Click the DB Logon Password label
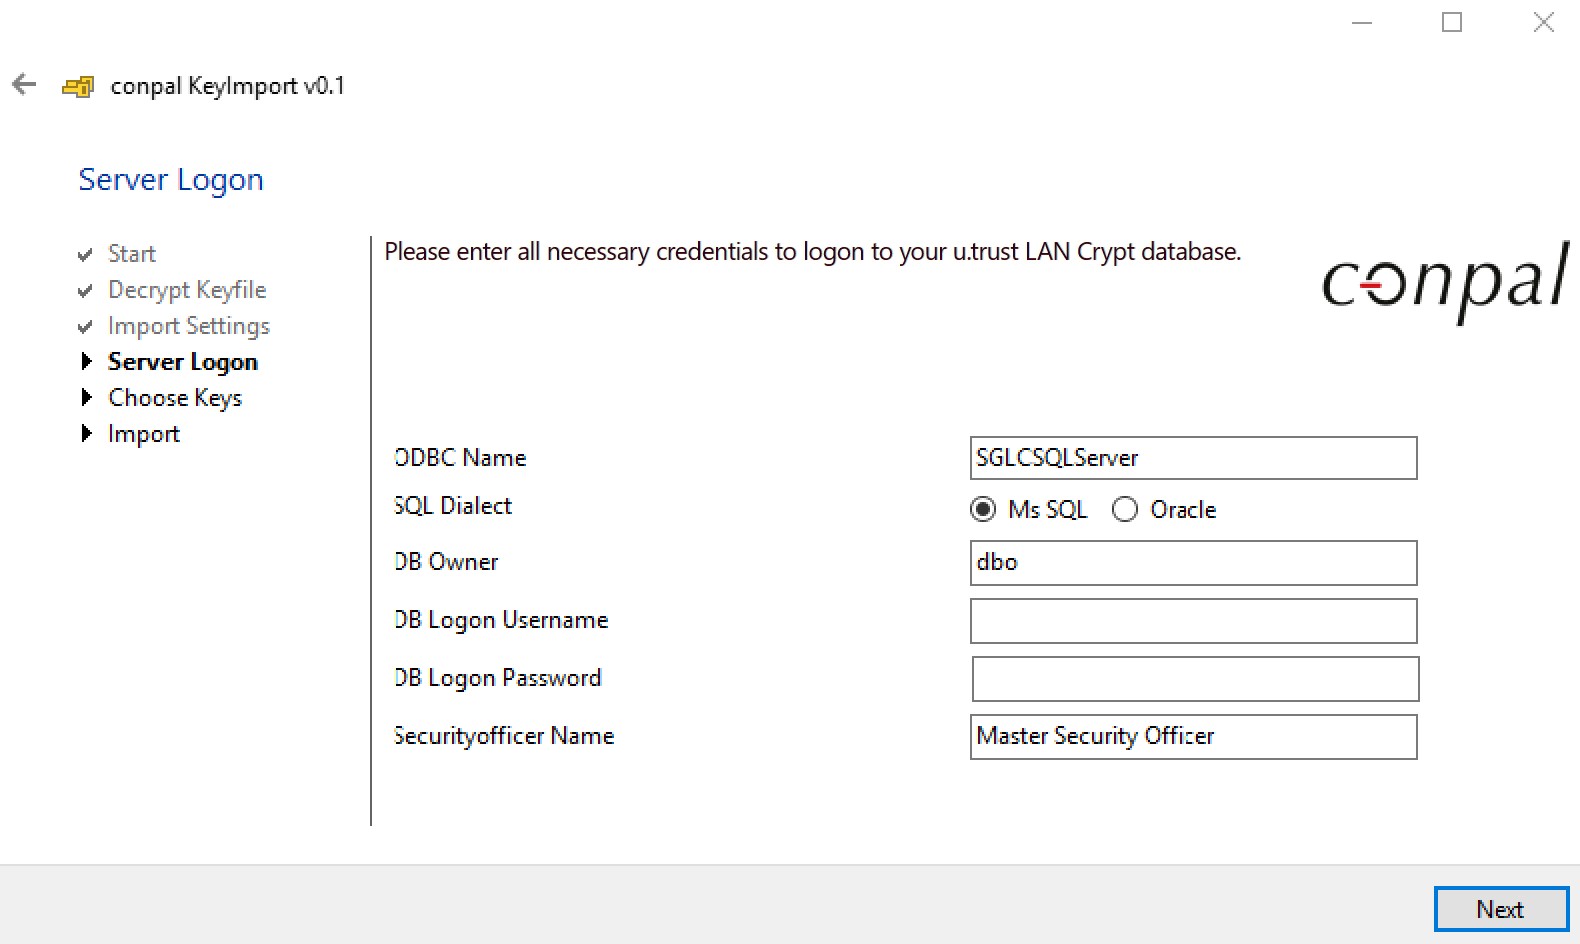The width and height of the screenshot is (1580, 944). pos(498,679)
